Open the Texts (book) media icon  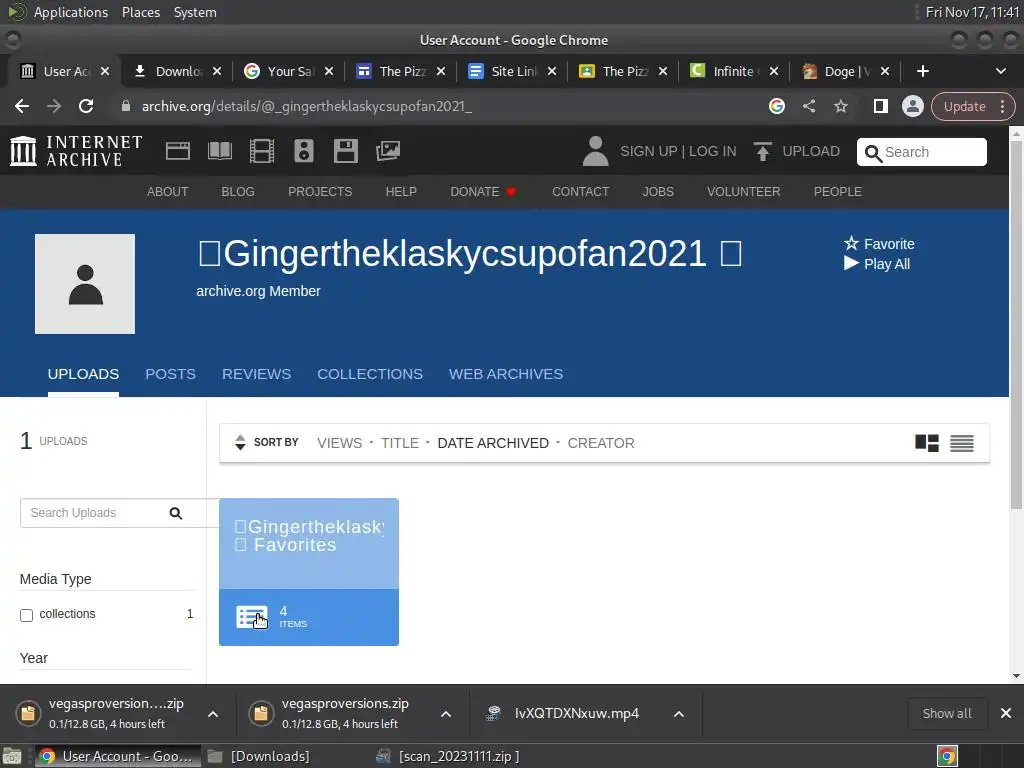point(219,151)
